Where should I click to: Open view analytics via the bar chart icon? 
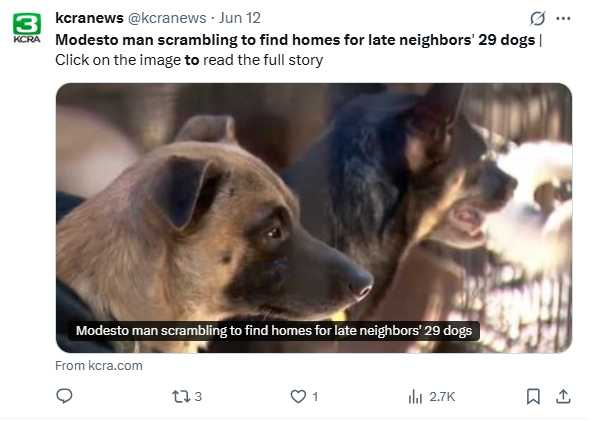[x=415, y=397]
